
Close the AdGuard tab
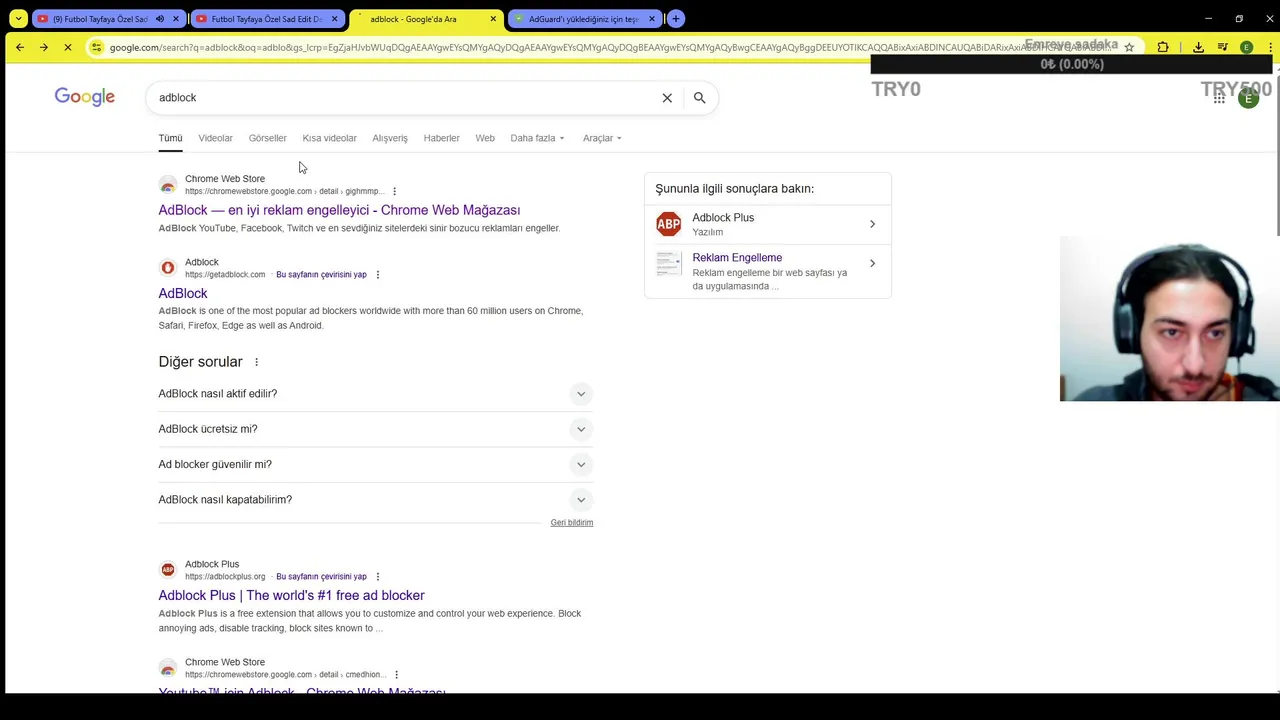tap(652, 18)
